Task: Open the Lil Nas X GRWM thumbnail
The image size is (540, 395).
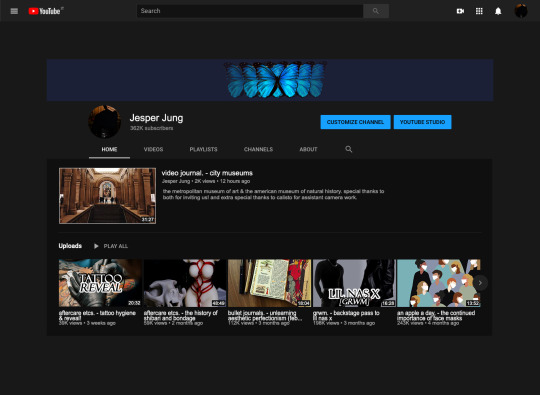Action: 354,283
